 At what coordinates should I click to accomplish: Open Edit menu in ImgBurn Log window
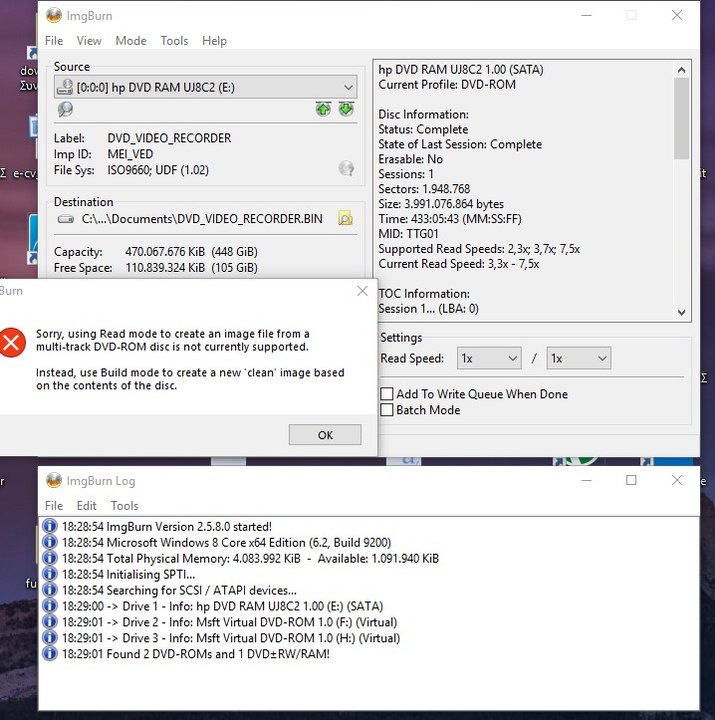(86, 506)
